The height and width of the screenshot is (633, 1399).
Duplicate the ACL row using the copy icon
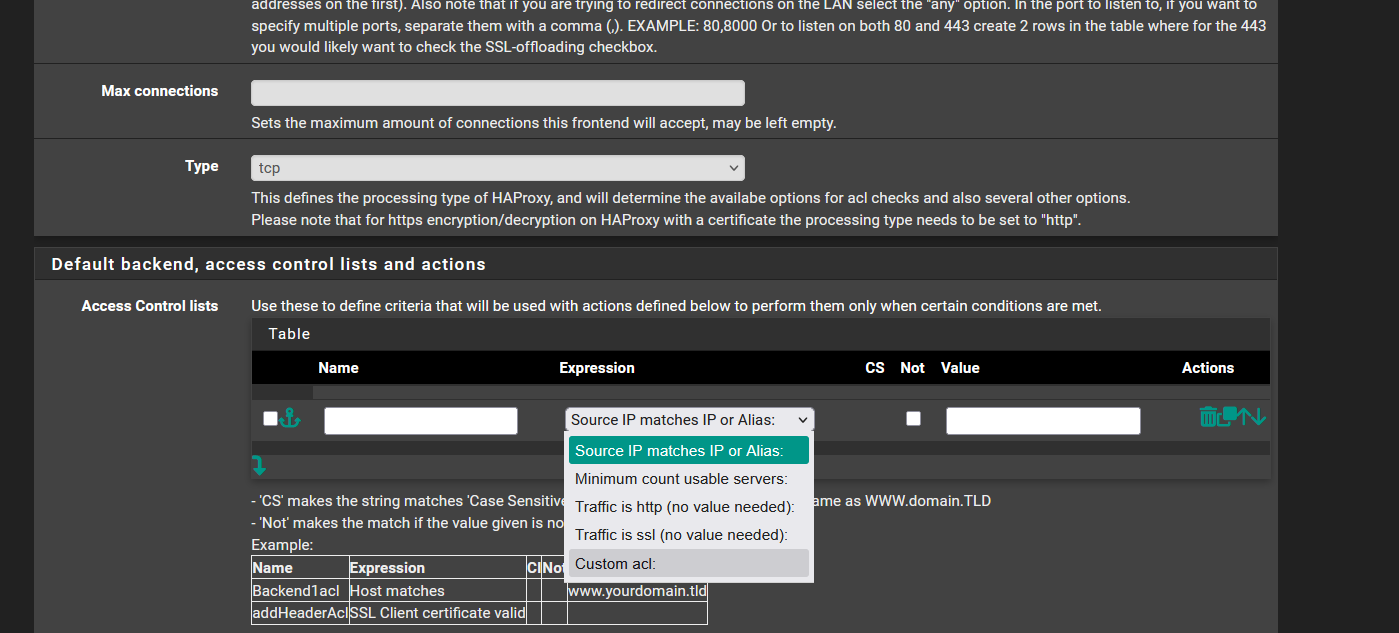pyautogui.click(x=1229, y=415)
